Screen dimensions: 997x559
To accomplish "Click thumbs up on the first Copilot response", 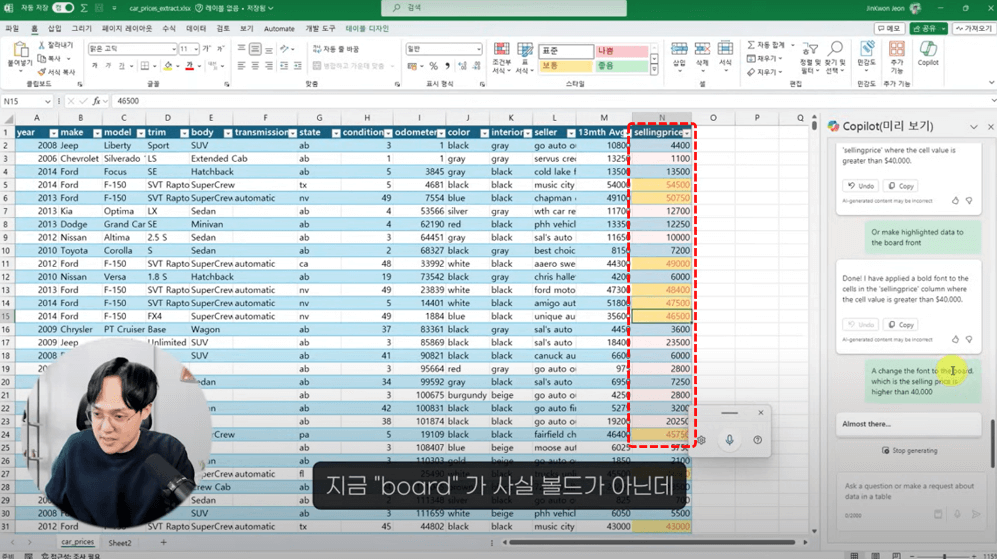I will point(955,200).
